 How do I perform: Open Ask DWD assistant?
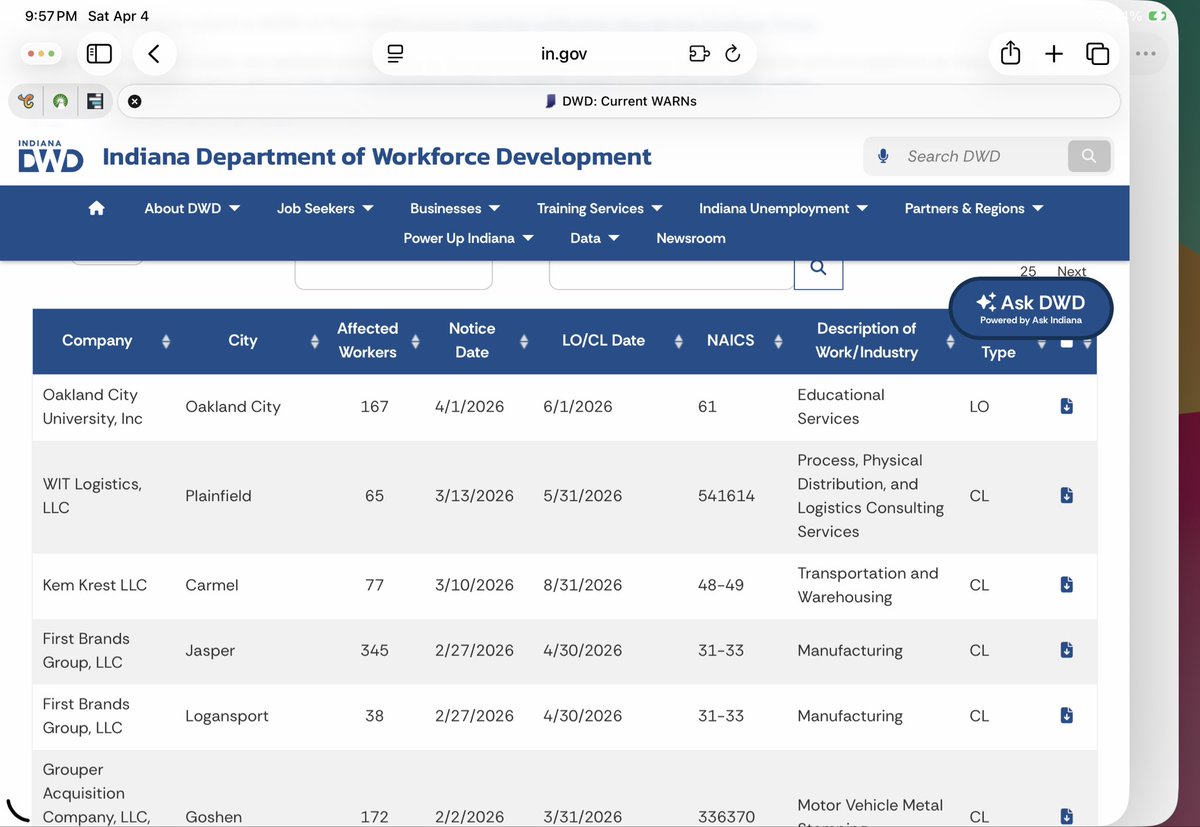(x=1030, y=308)
